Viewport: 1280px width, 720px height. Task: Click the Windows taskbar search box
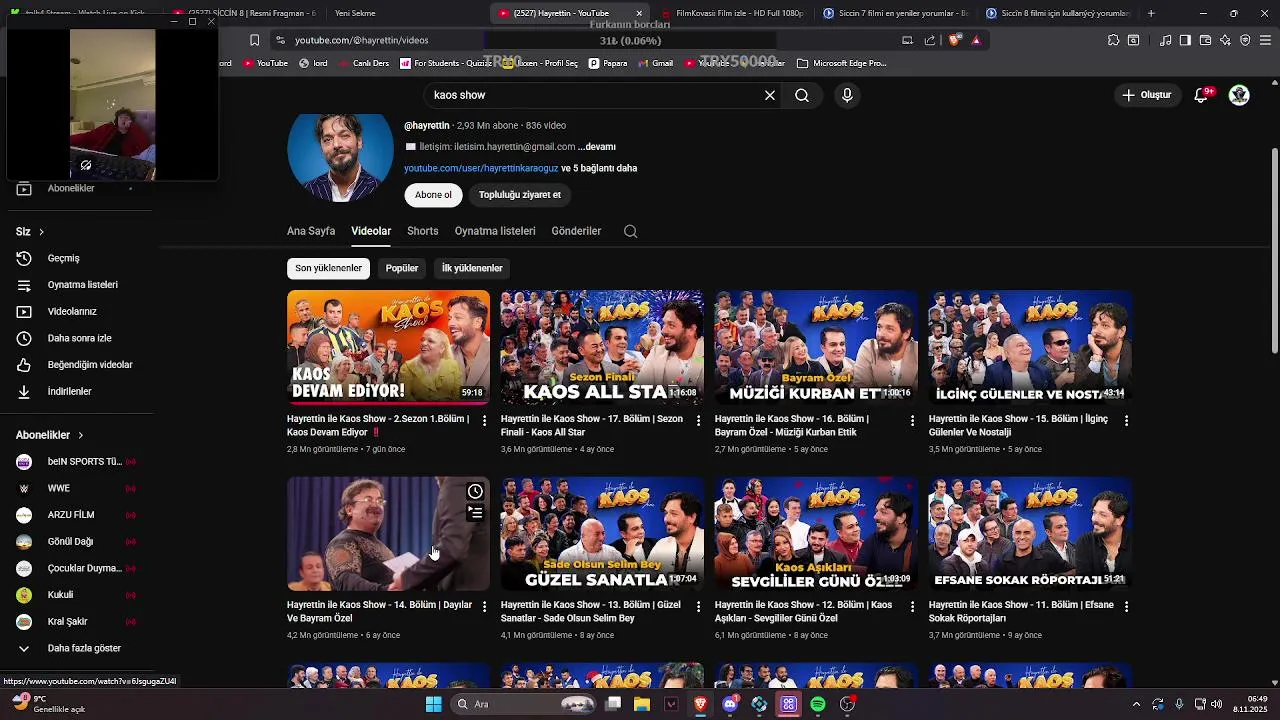point(524,704)
